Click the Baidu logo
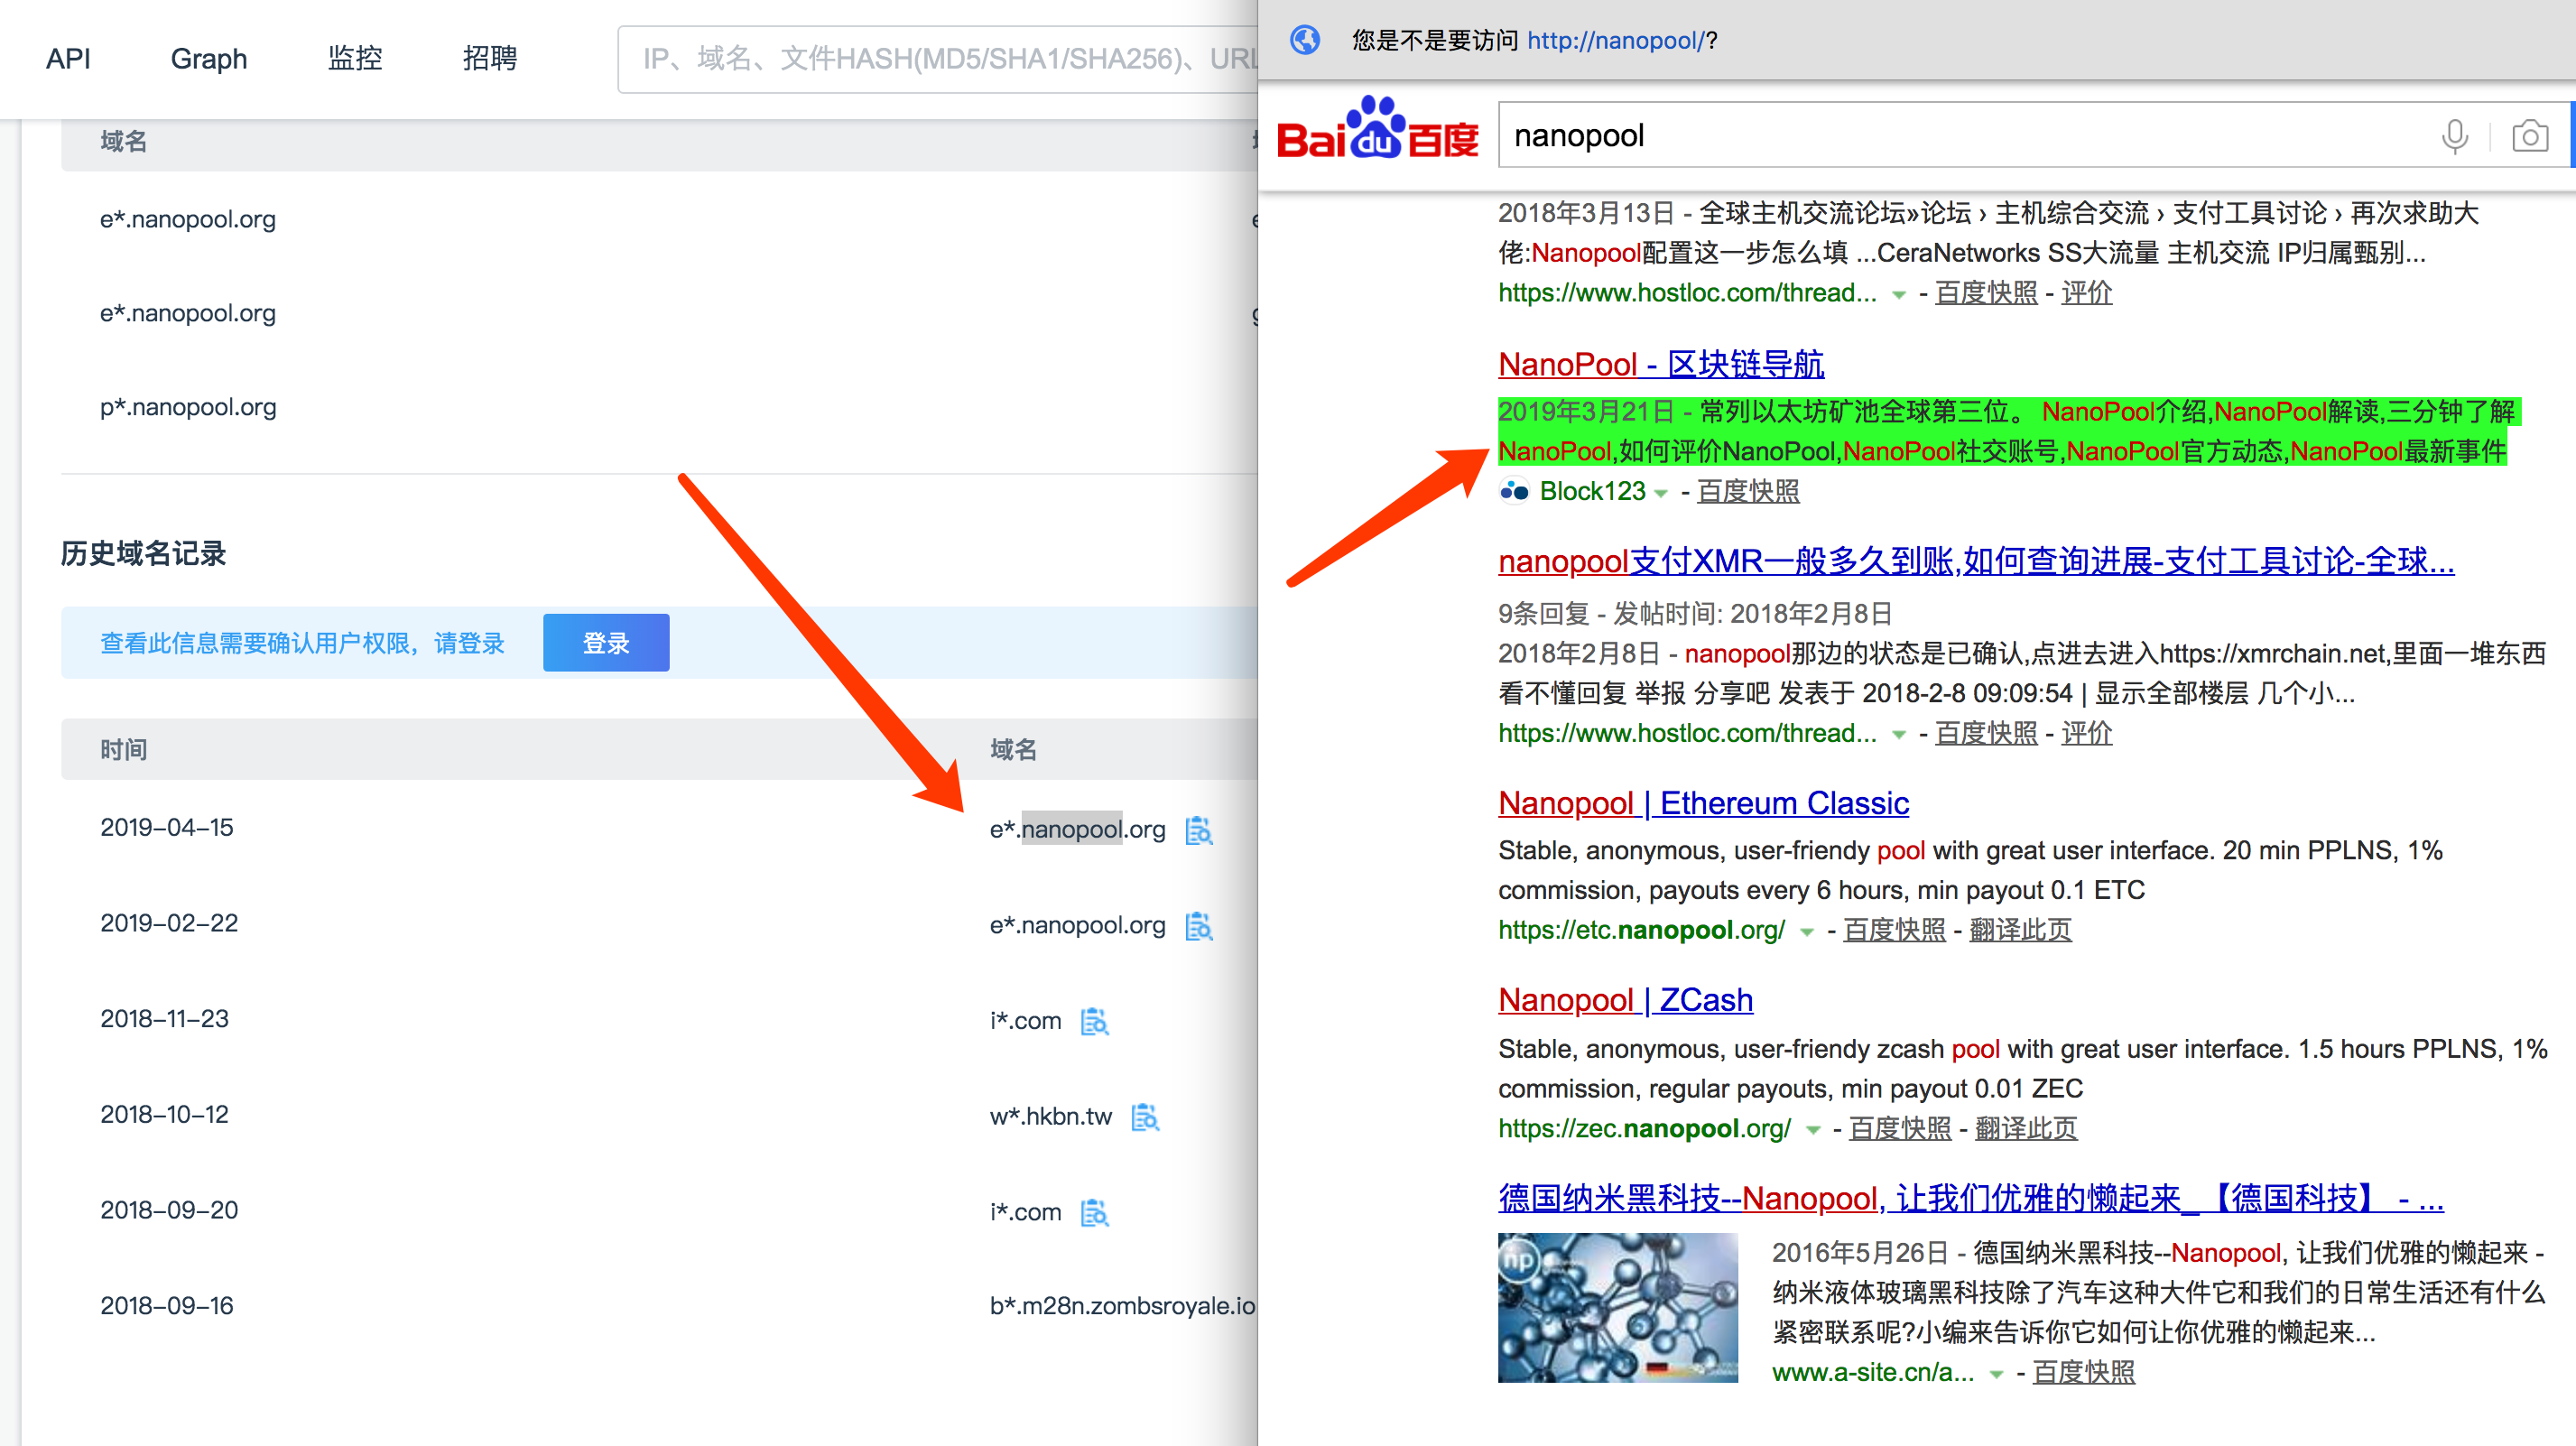This screenshot has width=2576, height=1446. point(1377,129)
